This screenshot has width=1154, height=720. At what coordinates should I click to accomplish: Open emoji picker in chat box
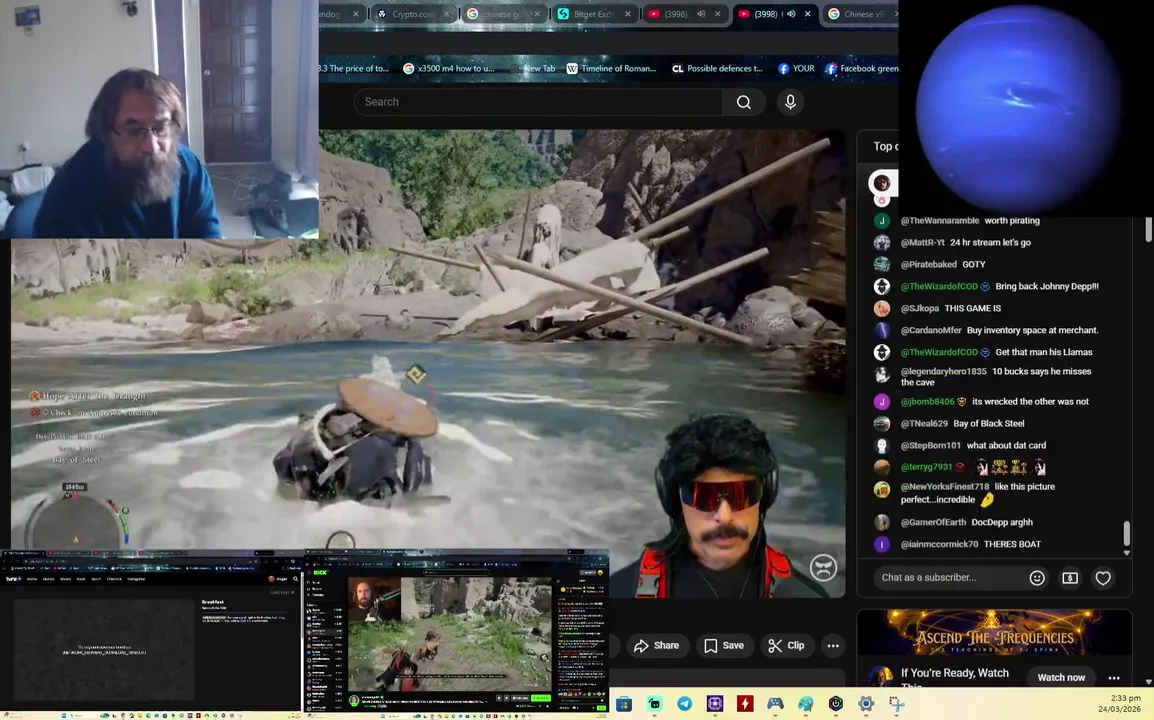tap(1037, 578)
